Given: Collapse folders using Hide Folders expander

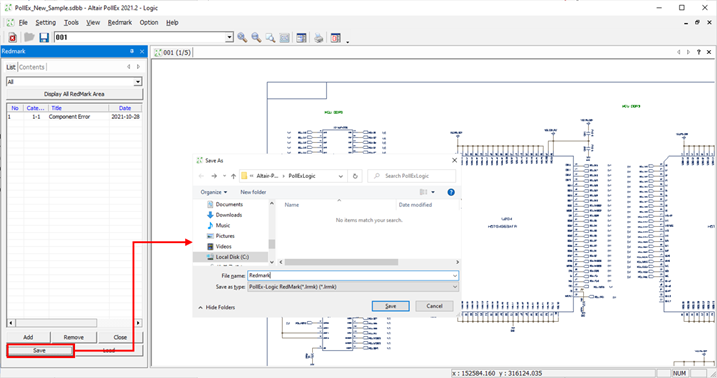Looking at the screenshot, I should (x=217, y=308).
